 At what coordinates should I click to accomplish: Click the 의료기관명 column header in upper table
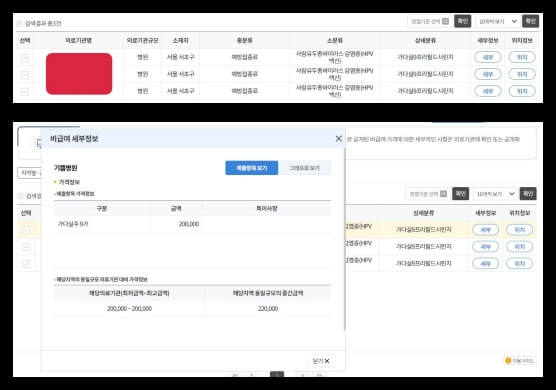(79, 40)
